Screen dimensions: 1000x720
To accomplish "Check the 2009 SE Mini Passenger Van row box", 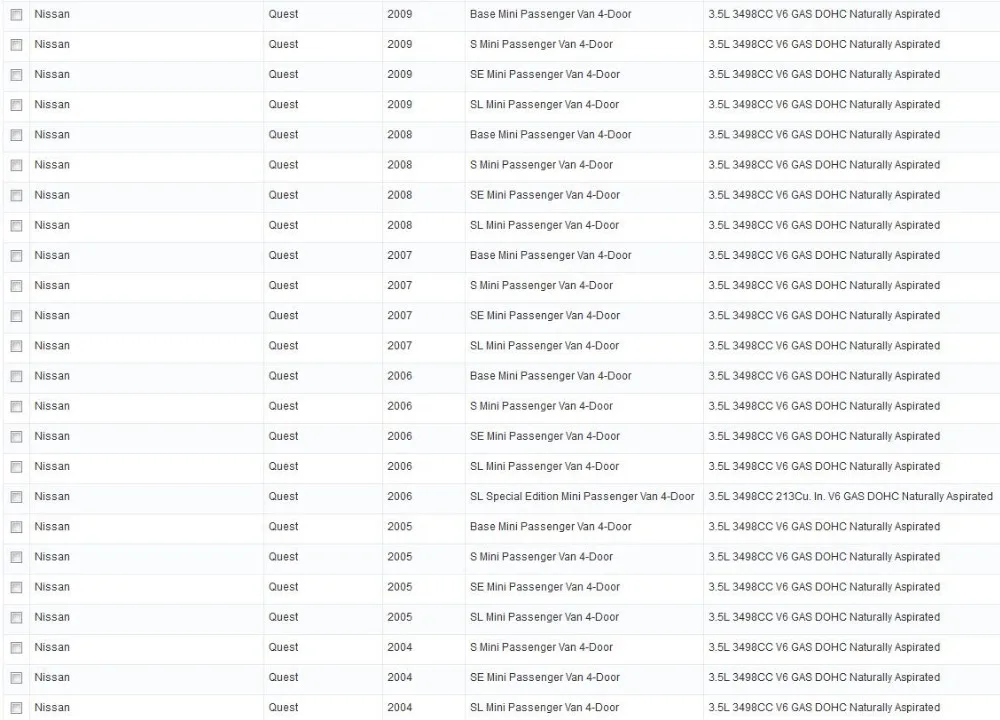I will click(x=17, y=75).
